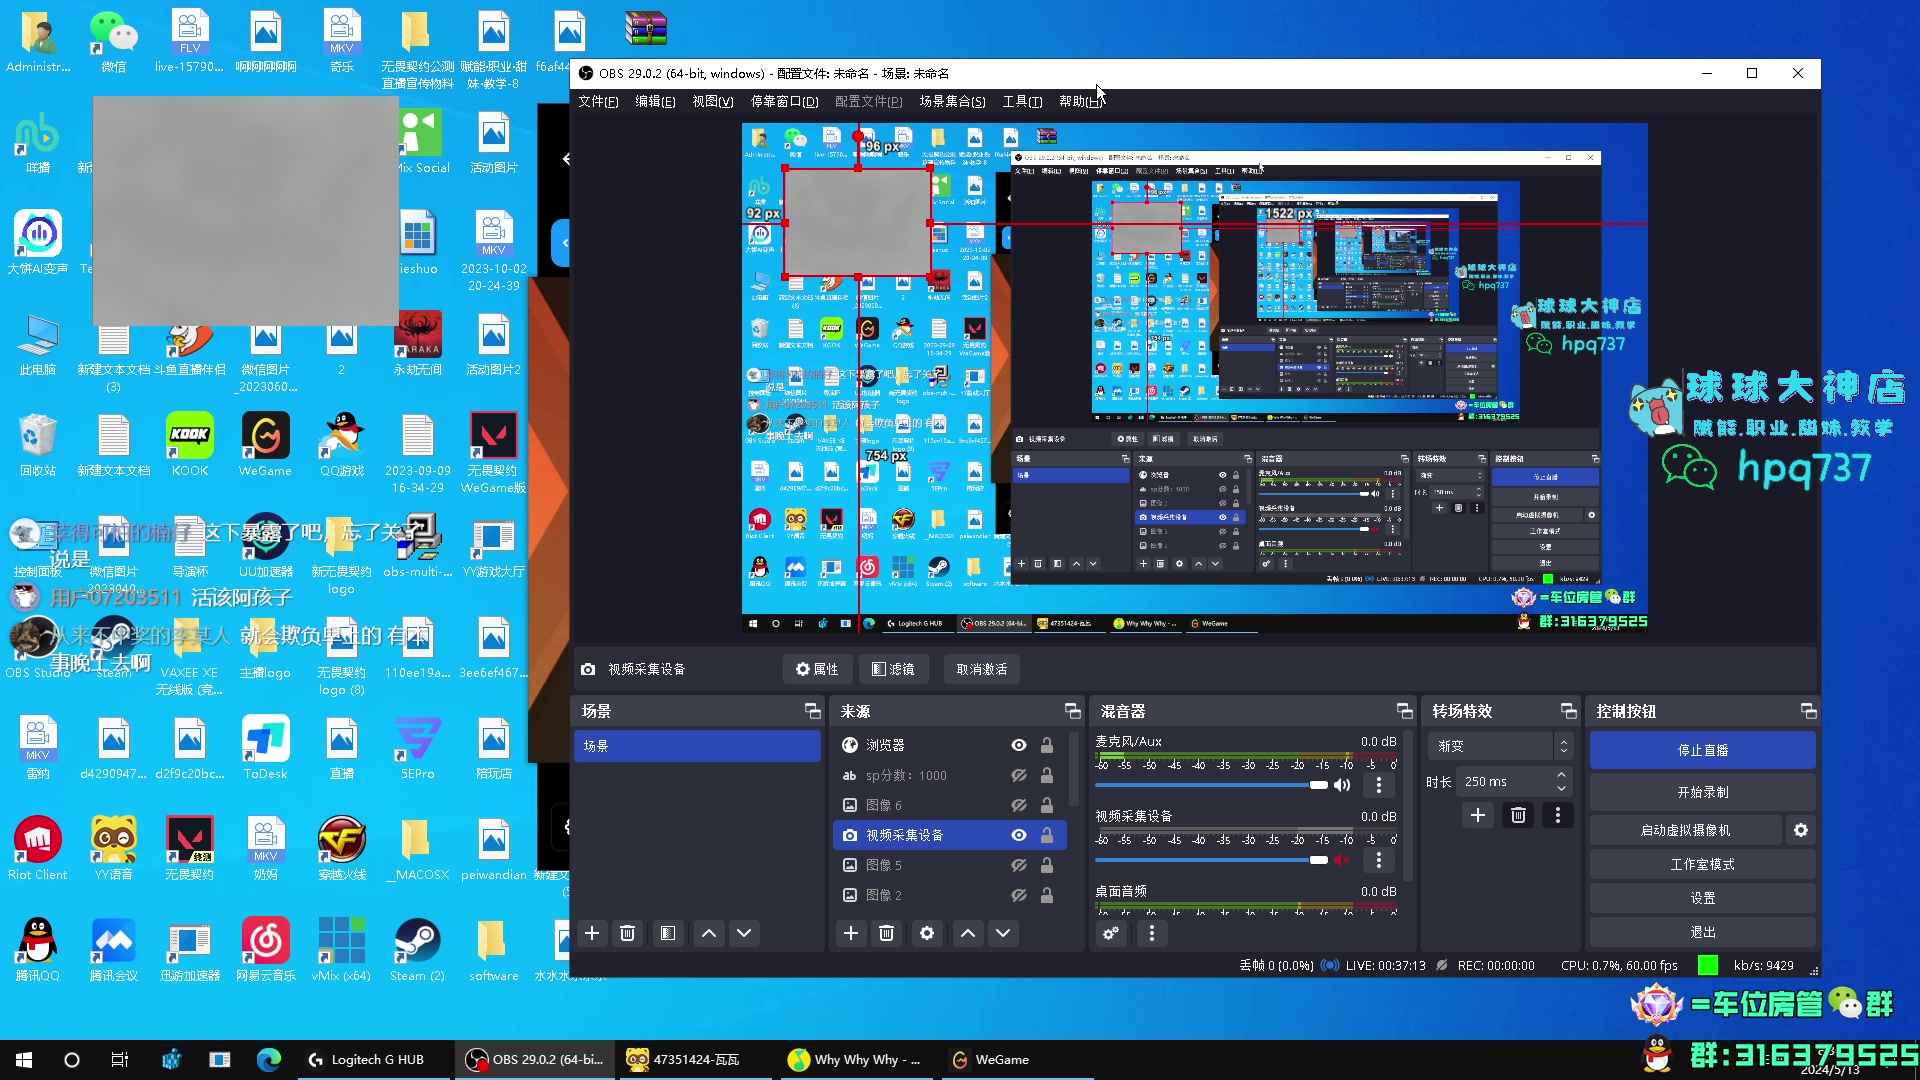Unlock the 视频采集设备 source

(x=1047, y=835)
